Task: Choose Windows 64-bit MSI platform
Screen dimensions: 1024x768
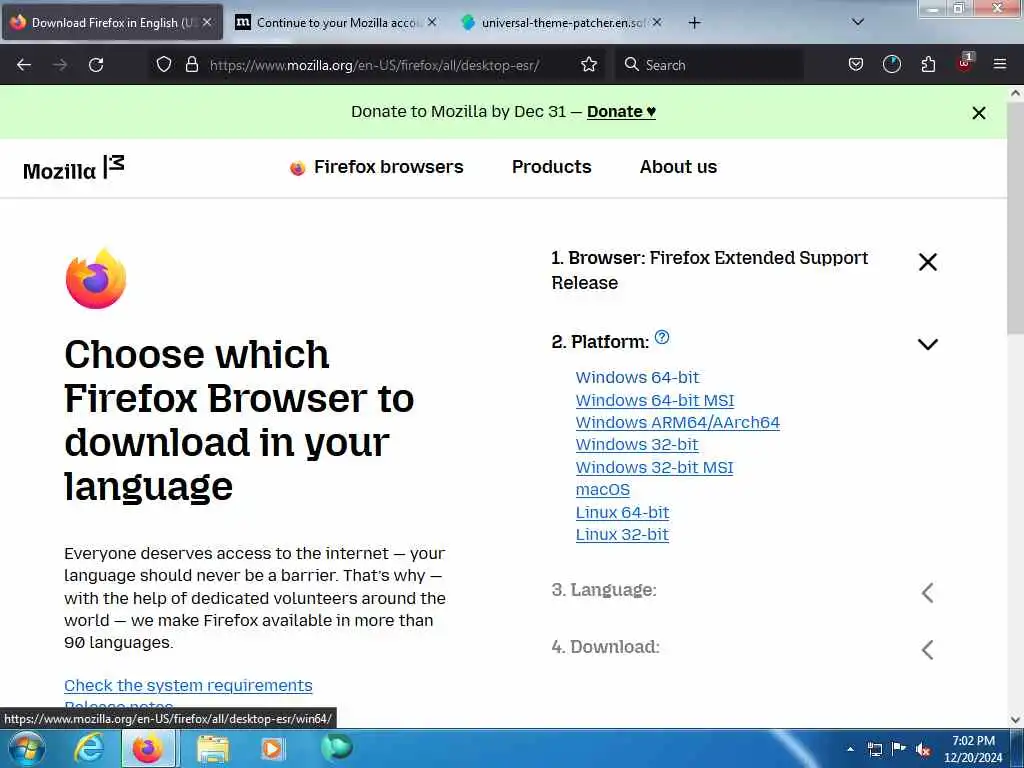Action: 654,400
